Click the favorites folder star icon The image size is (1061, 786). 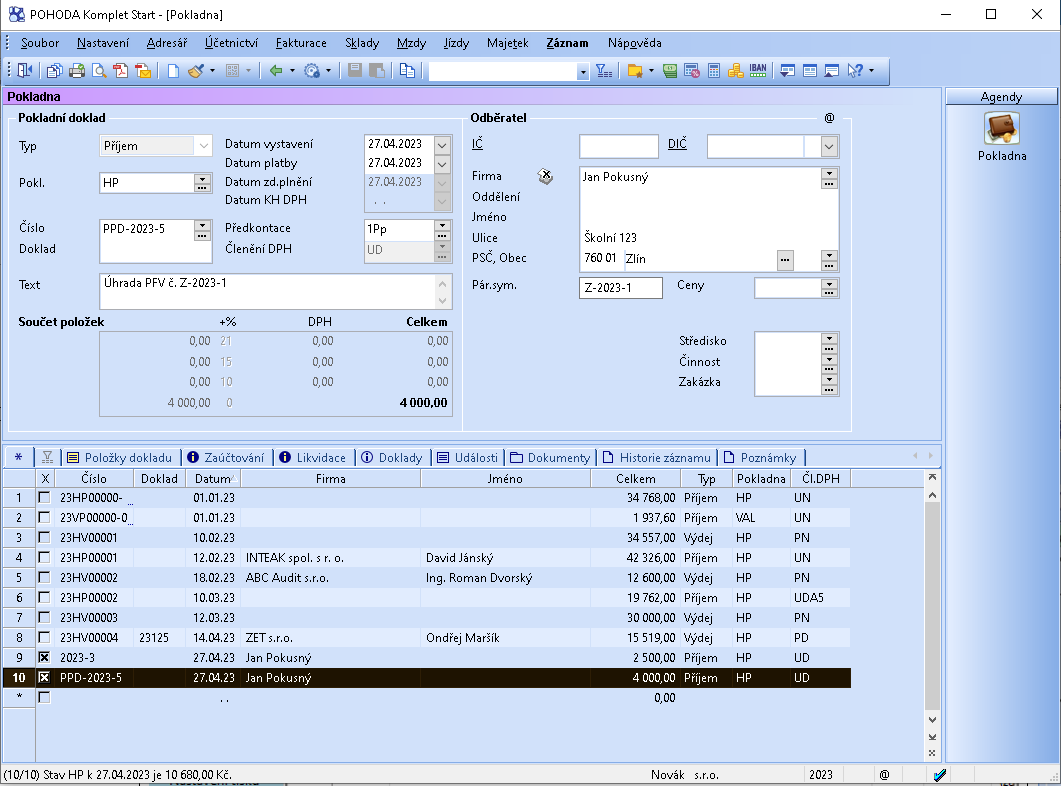pyautogui.click(x=635, y=70)
